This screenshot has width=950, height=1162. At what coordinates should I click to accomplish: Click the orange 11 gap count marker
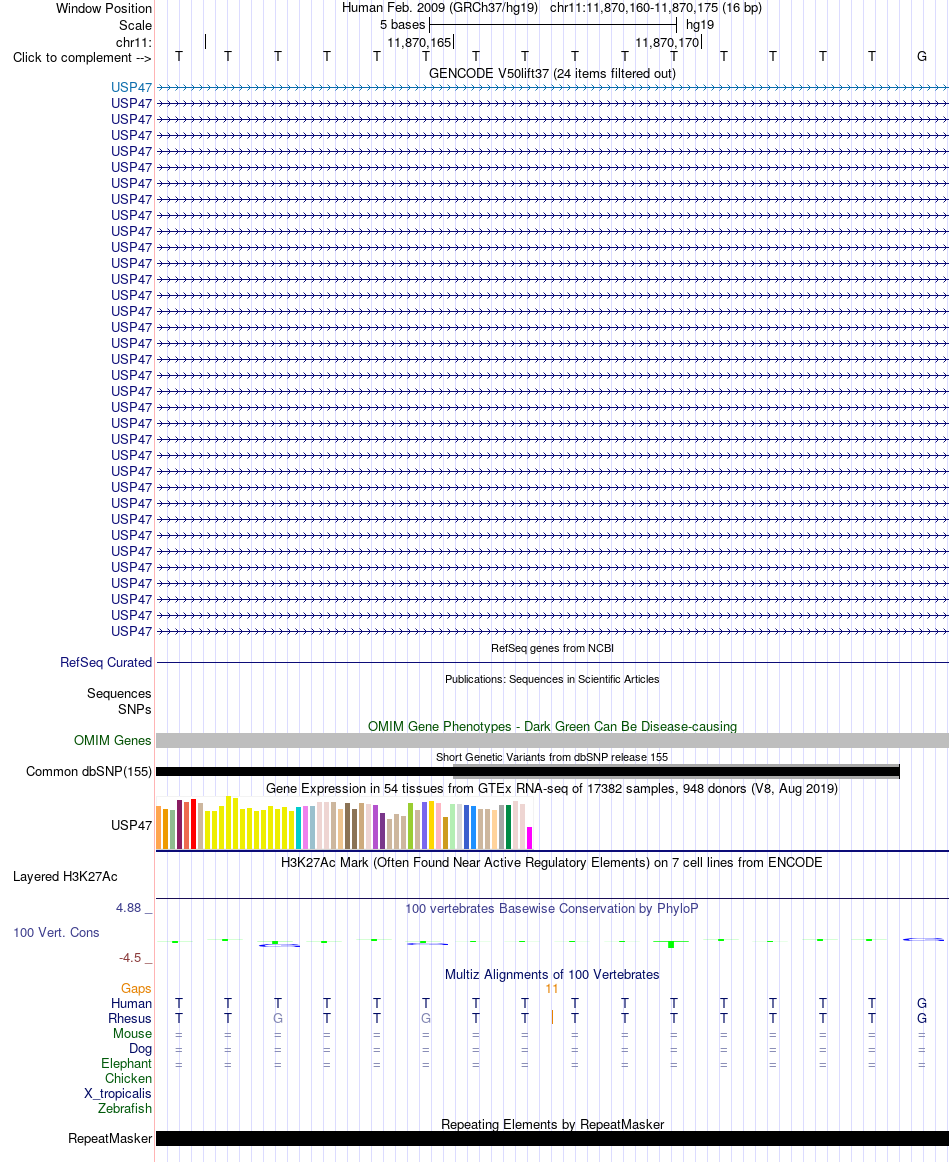[x=551, y=989]
